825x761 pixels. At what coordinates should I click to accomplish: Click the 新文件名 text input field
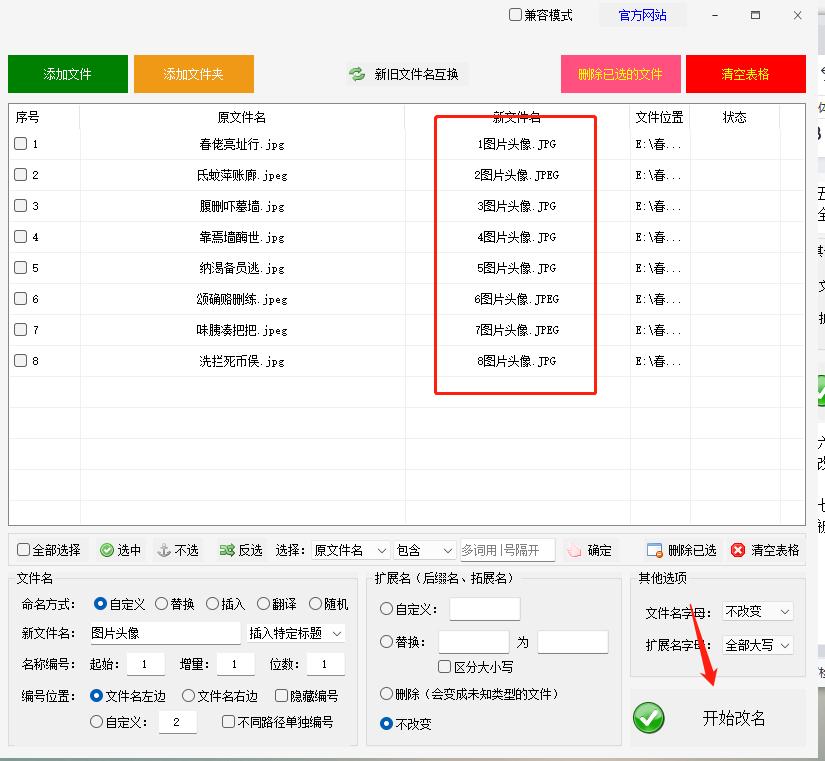click(x=164, y=633)
